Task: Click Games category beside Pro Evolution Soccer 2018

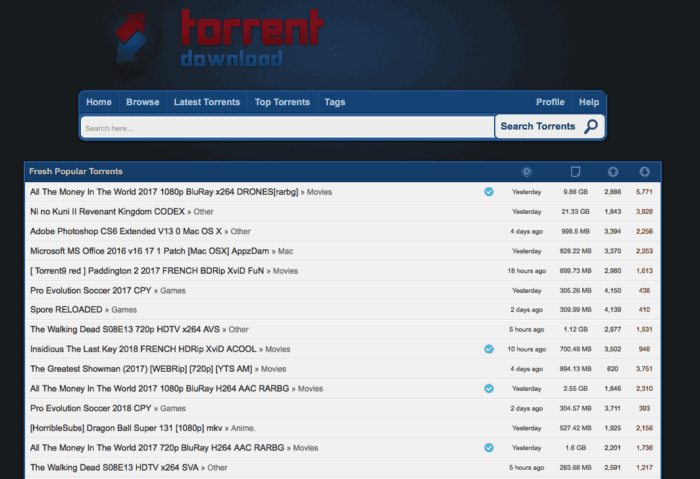Action: [173, 408]
